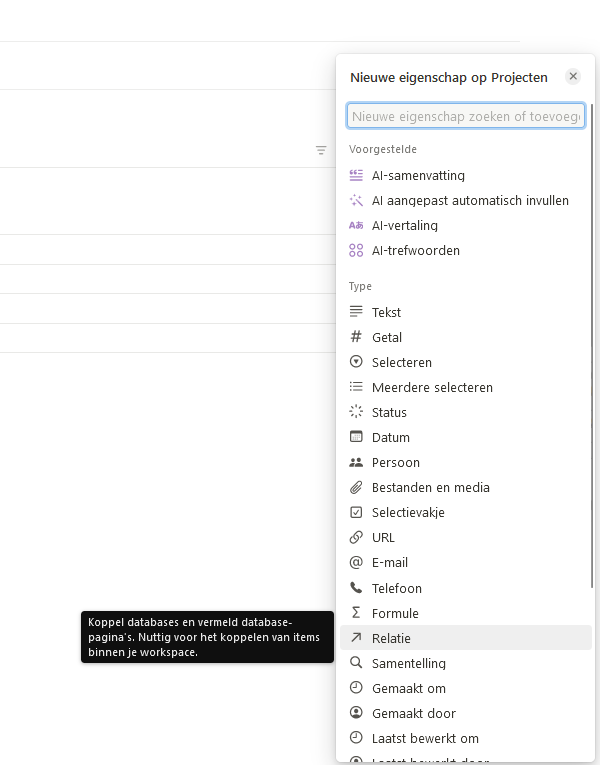600x765 pixels.
Task: Click the Samentelling magnifier icon
Action: (356, 663)
